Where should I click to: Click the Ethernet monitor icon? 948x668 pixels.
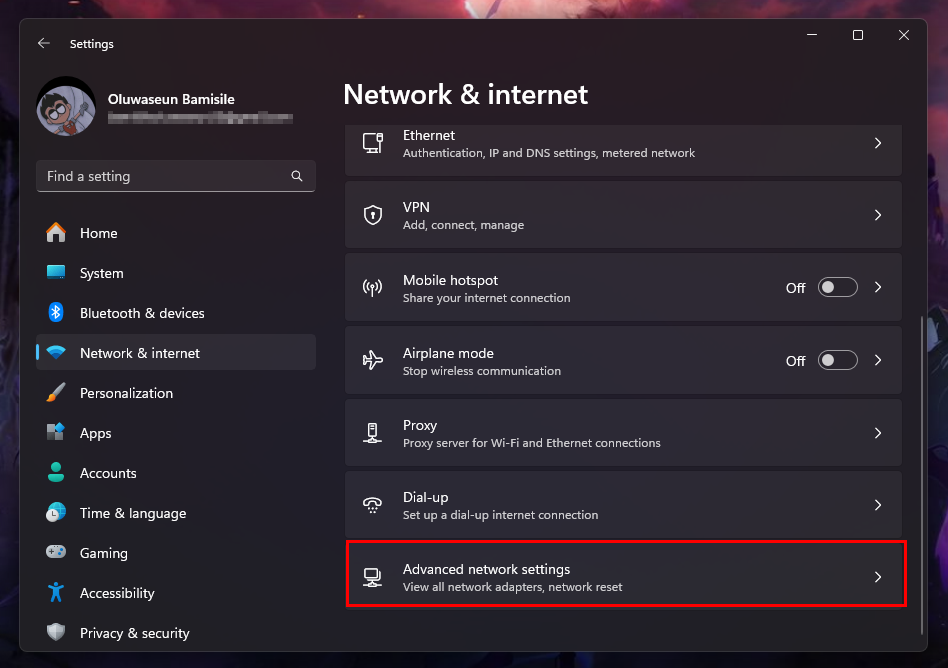point(373,143)
